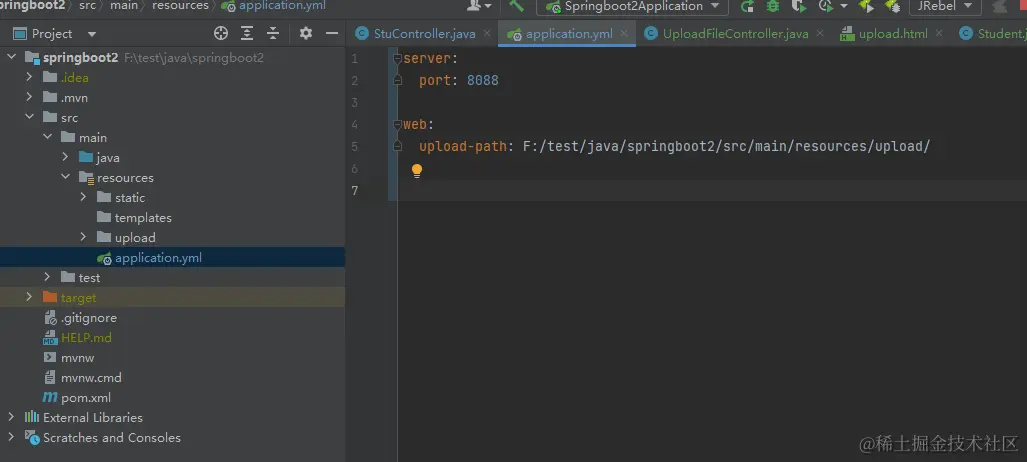This screenshot has height=462, width=1027.
Task: Expand Scratches and Consoles
Action: pyautogui.click(x=11, y=438)
